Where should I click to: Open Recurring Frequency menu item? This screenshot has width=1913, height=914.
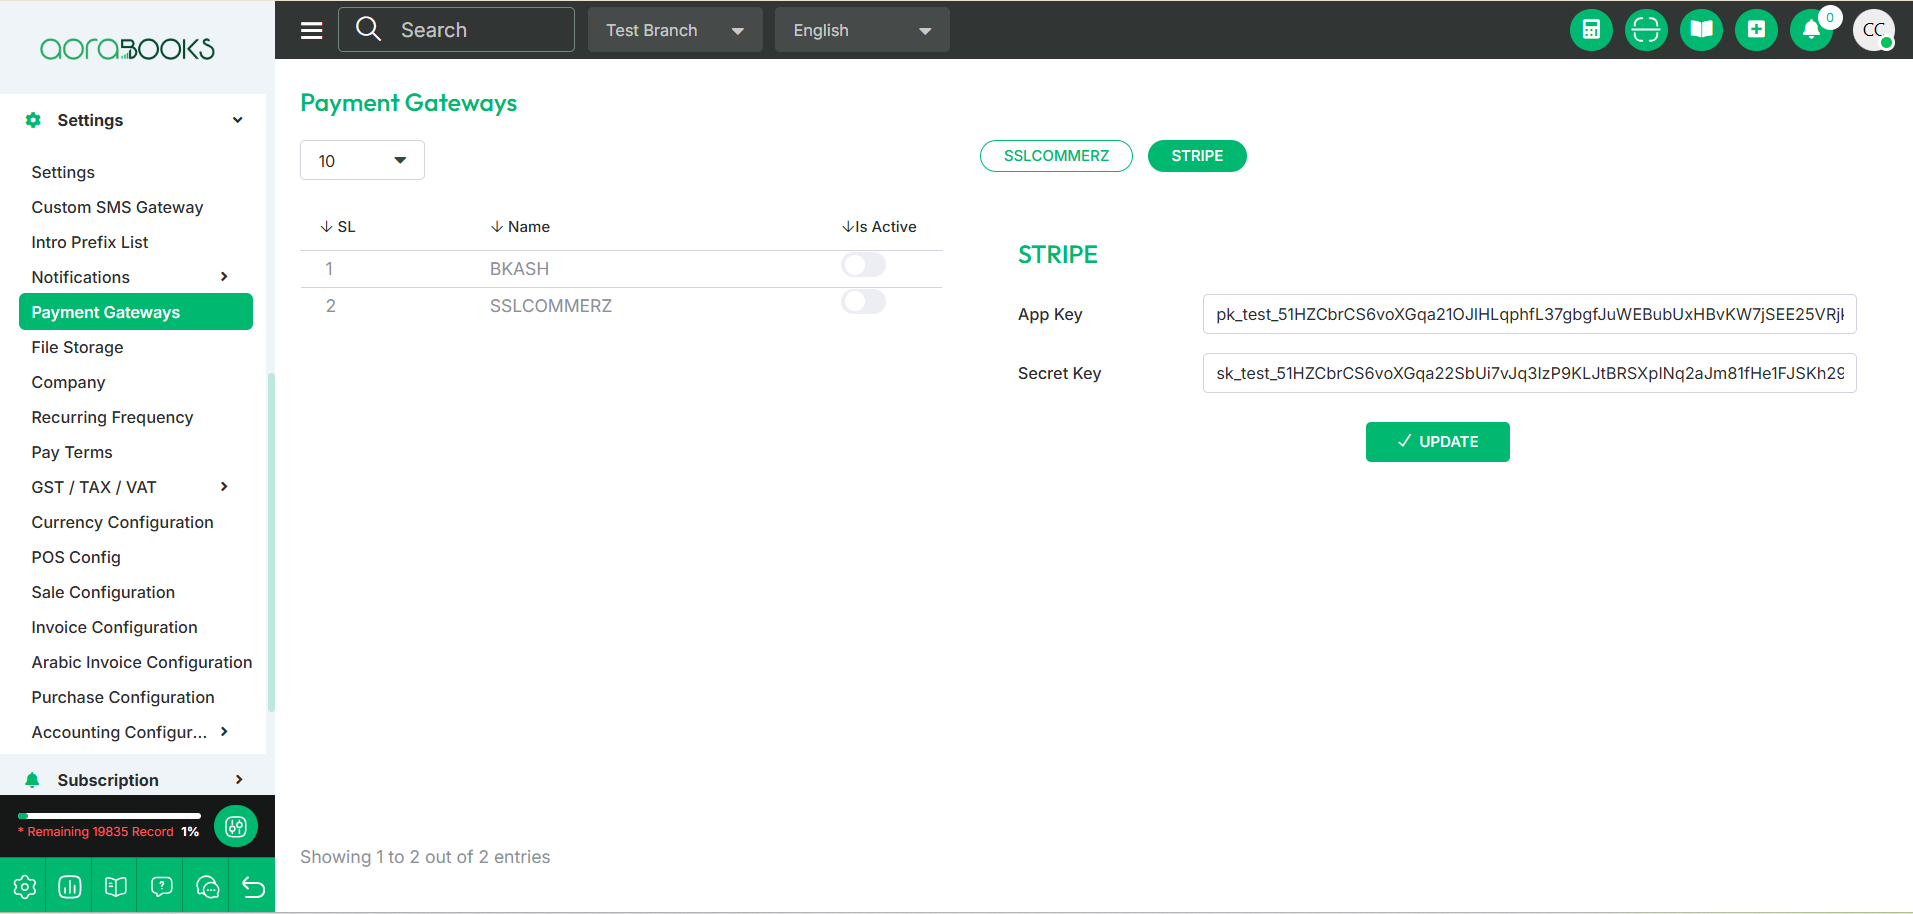(112, 417)
